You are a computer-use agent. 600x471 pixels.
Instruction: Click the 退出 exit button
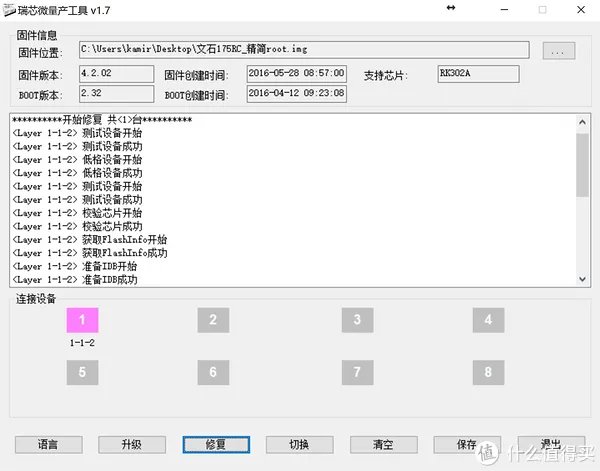[551, 445]
